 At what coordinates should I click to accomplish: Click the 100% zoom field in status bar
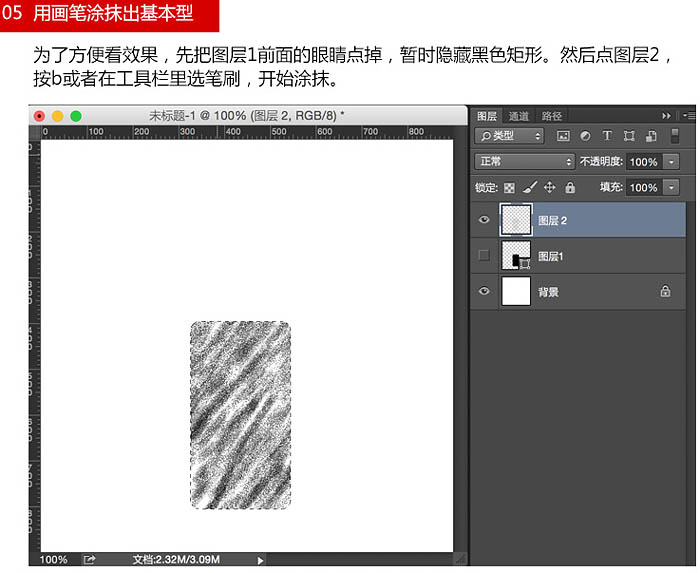pyautogui.click(x=53, y=560)
